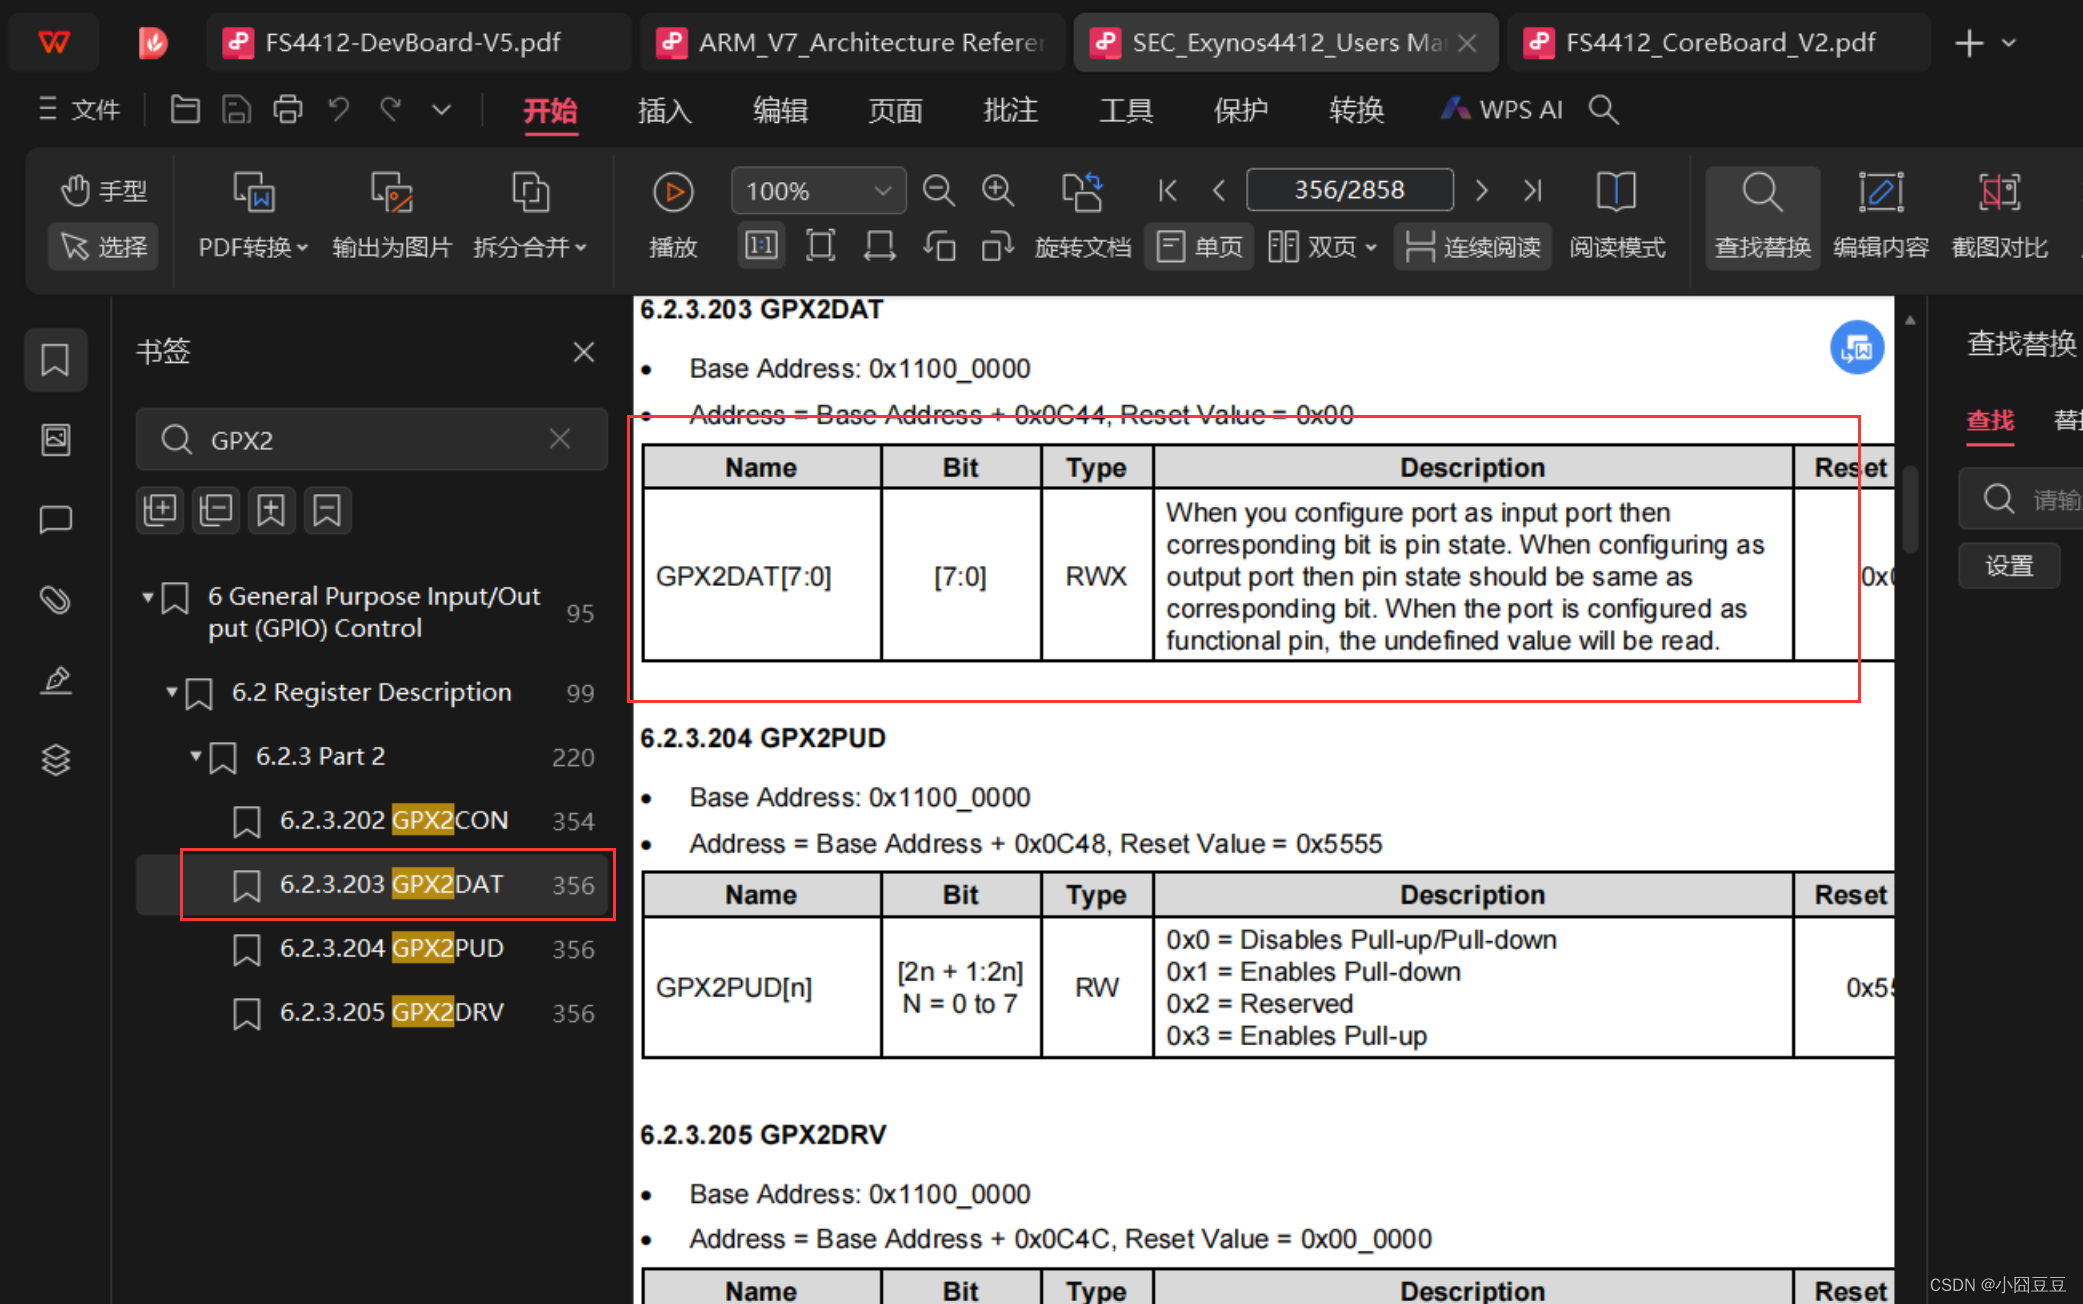Viewport: 2083px width, 1304px height.
Task: Click rotate counterclockwise icon
Action: click(939, 246)
